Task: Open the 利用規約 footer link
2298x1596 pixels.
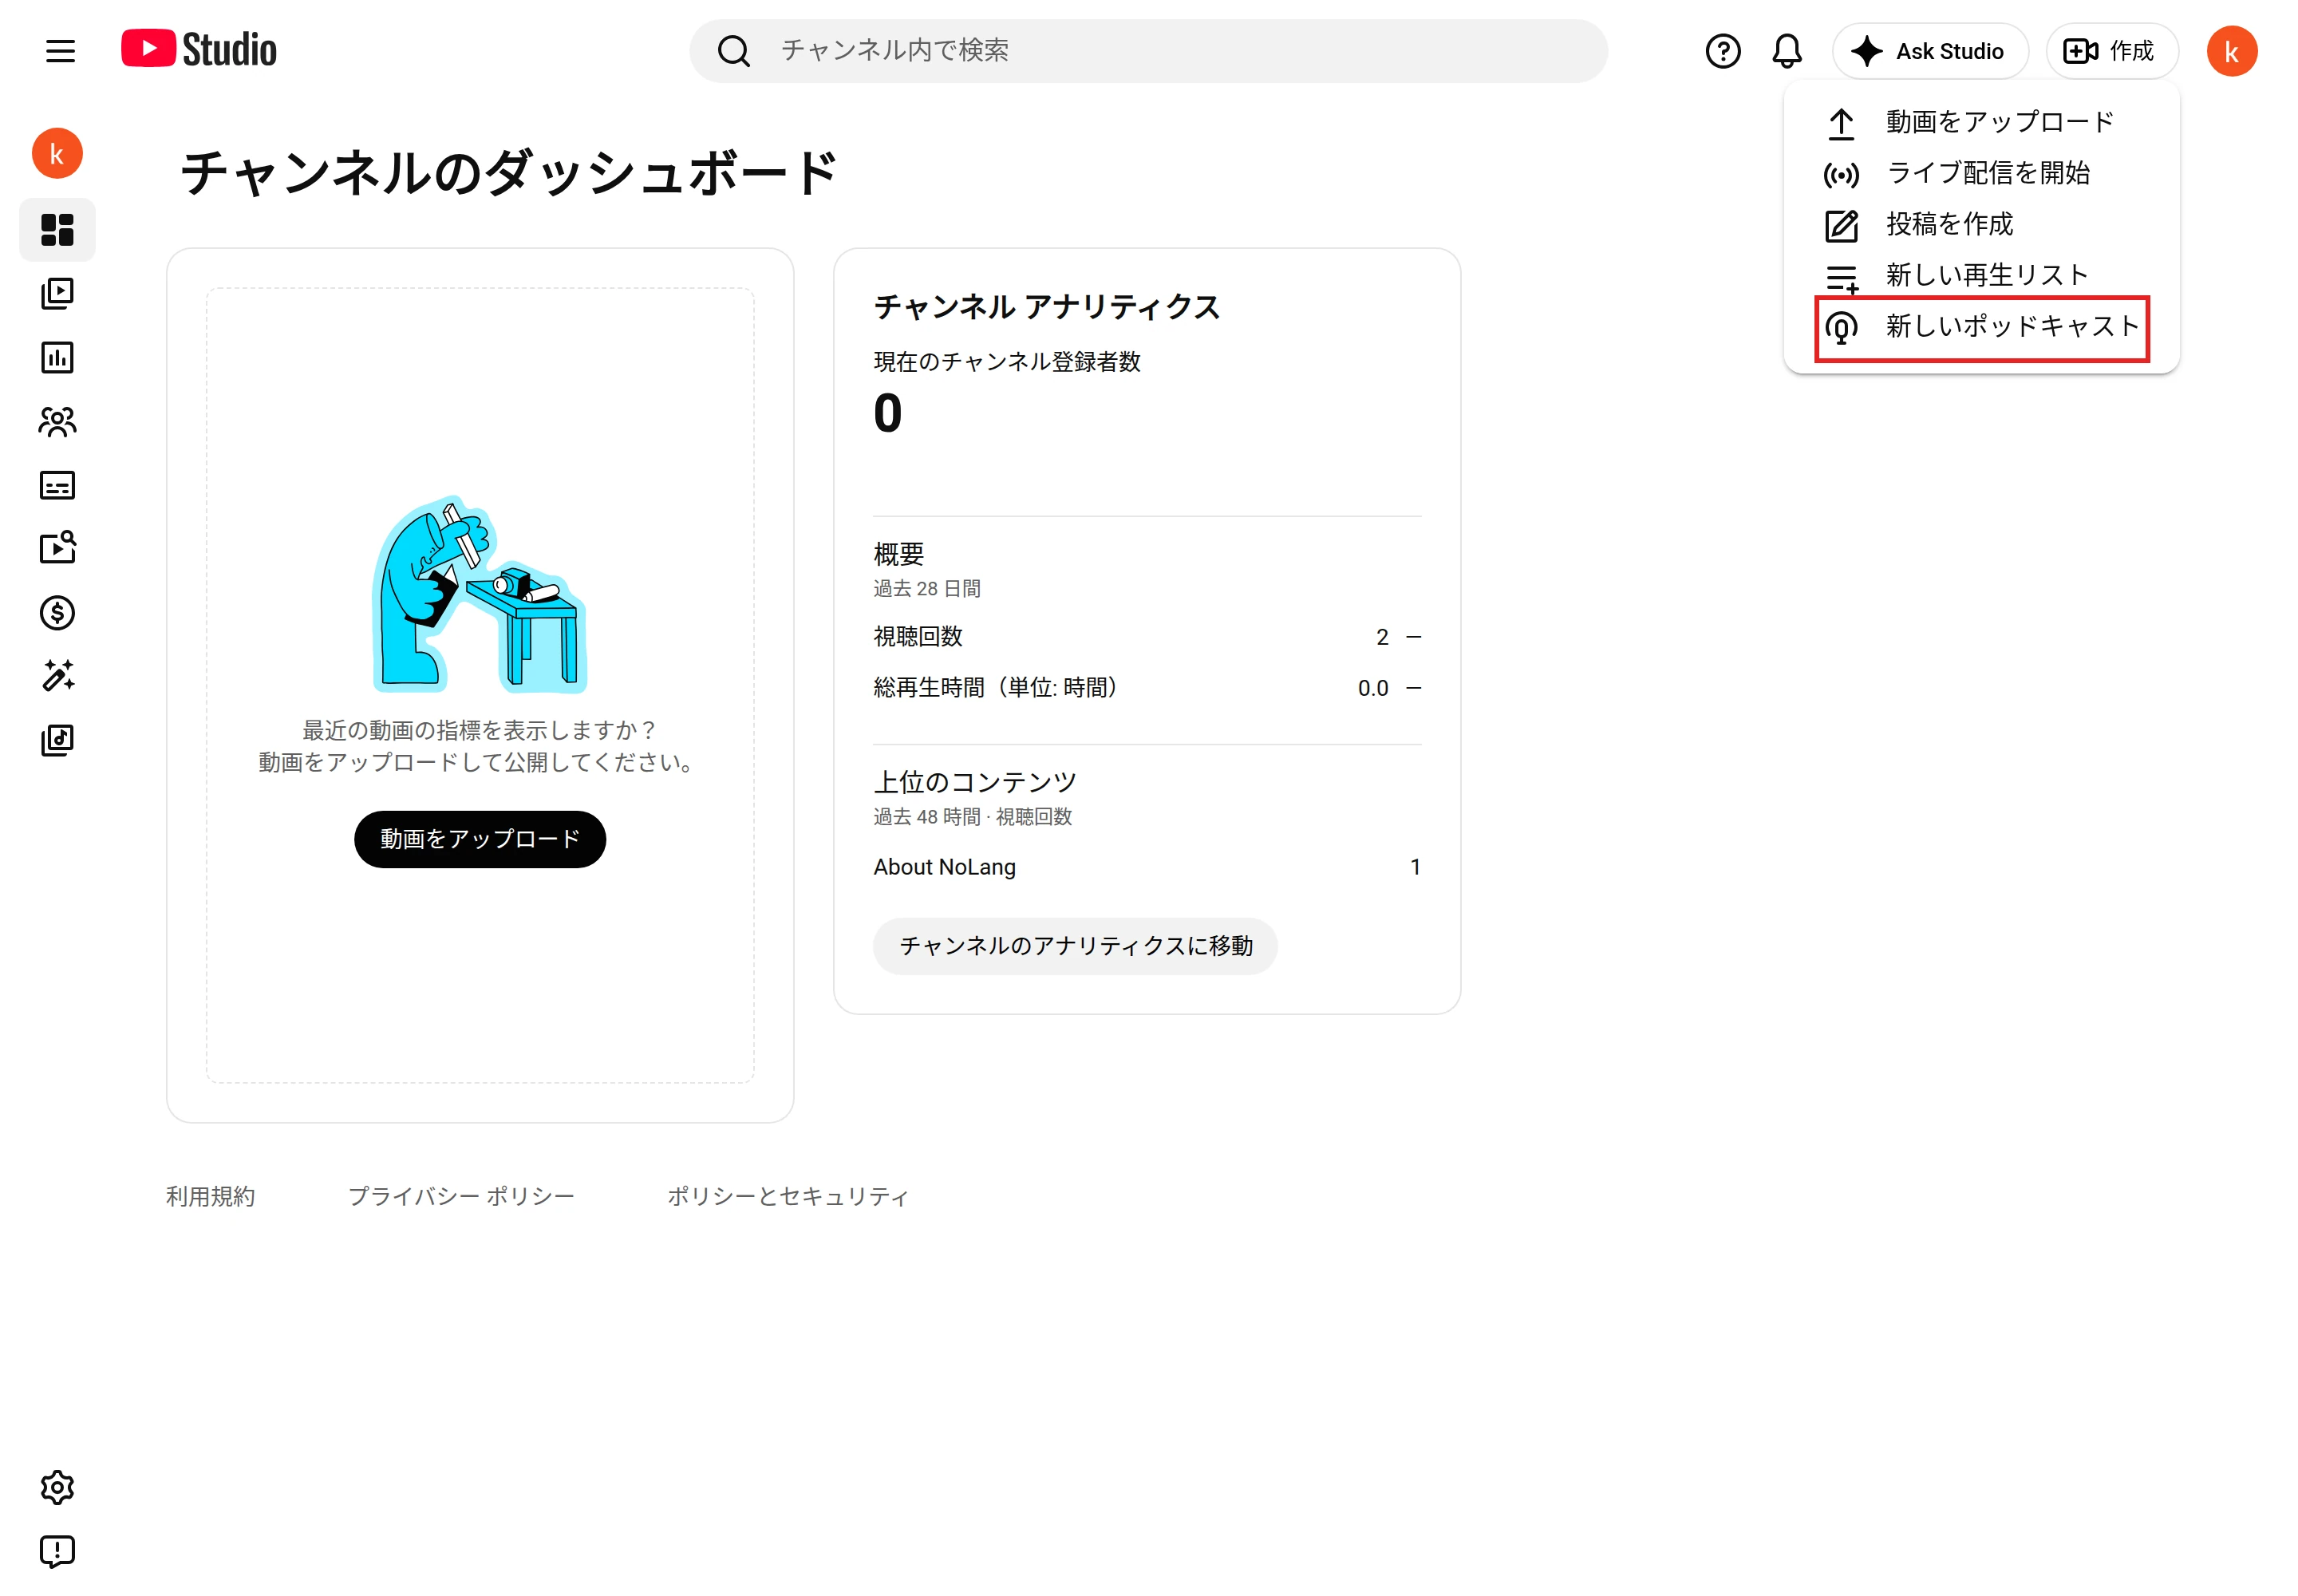Action: point(210,1196)
